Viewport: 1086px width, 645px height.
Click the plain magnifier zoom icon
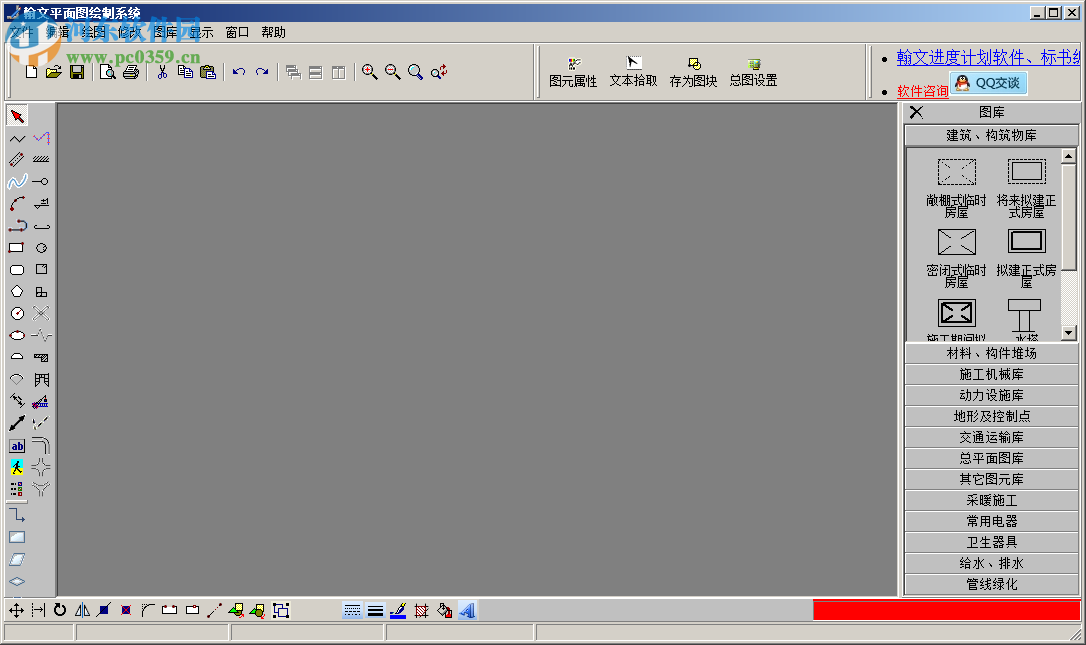tap(416, 72)
